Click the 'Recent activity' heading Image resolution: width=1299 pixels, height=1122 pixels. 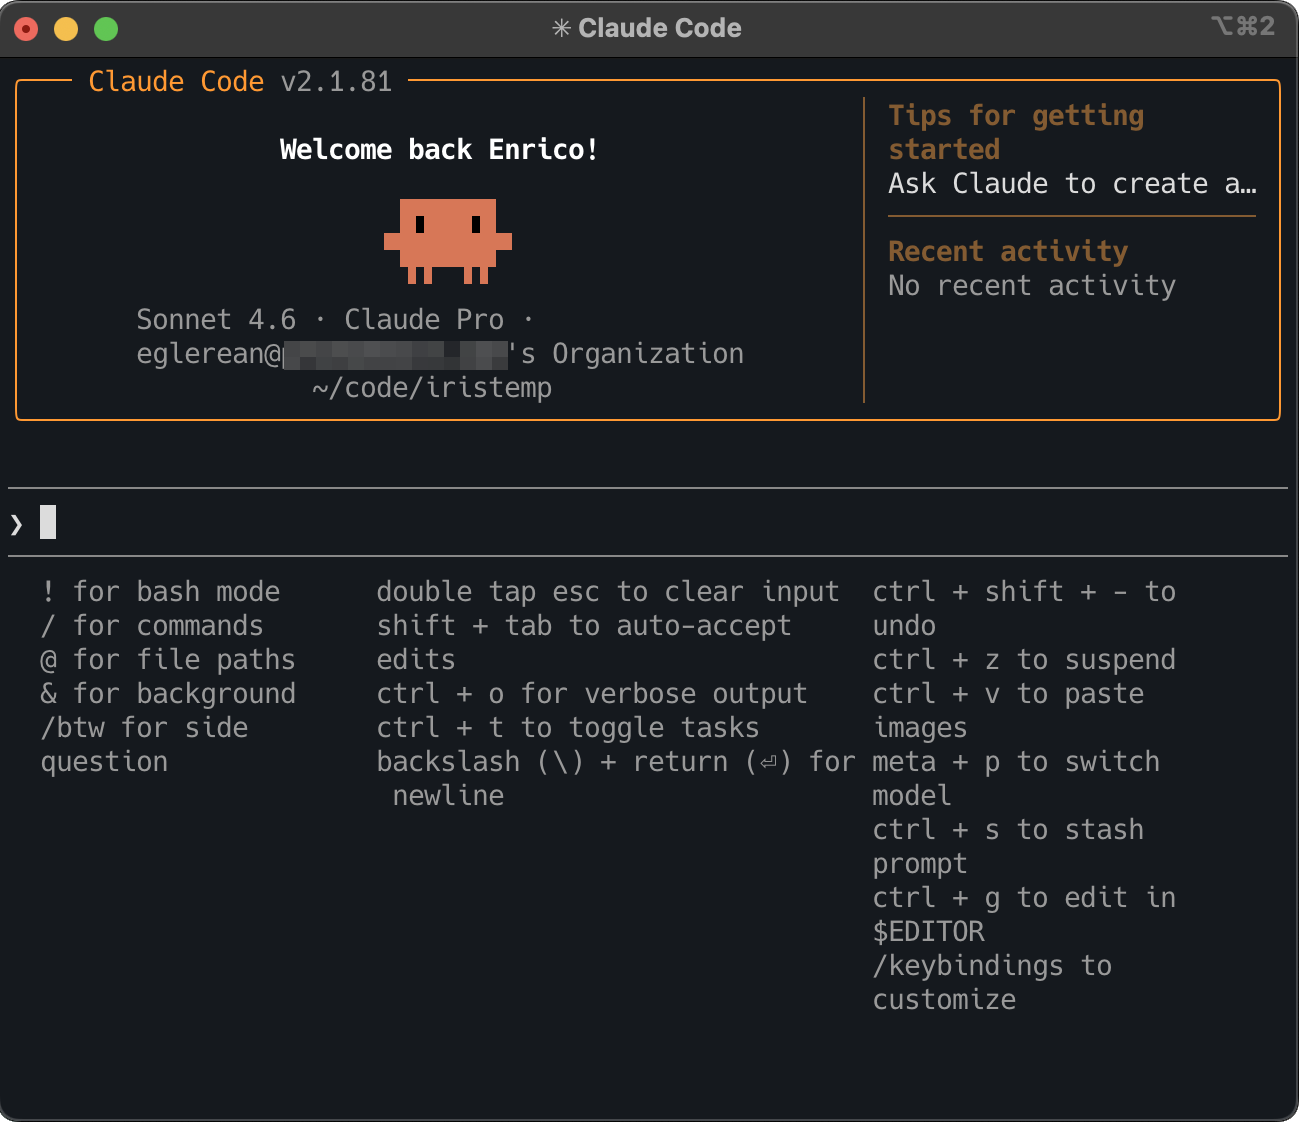pos(1007,251)
